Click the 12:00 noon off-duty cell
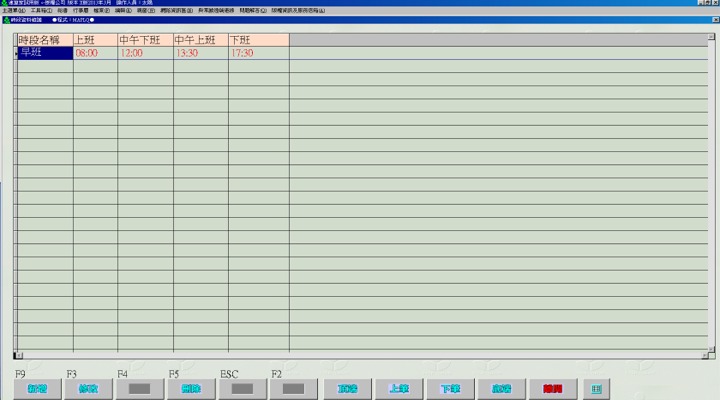Viewport: 720px width, 400px height. point(145,53)
